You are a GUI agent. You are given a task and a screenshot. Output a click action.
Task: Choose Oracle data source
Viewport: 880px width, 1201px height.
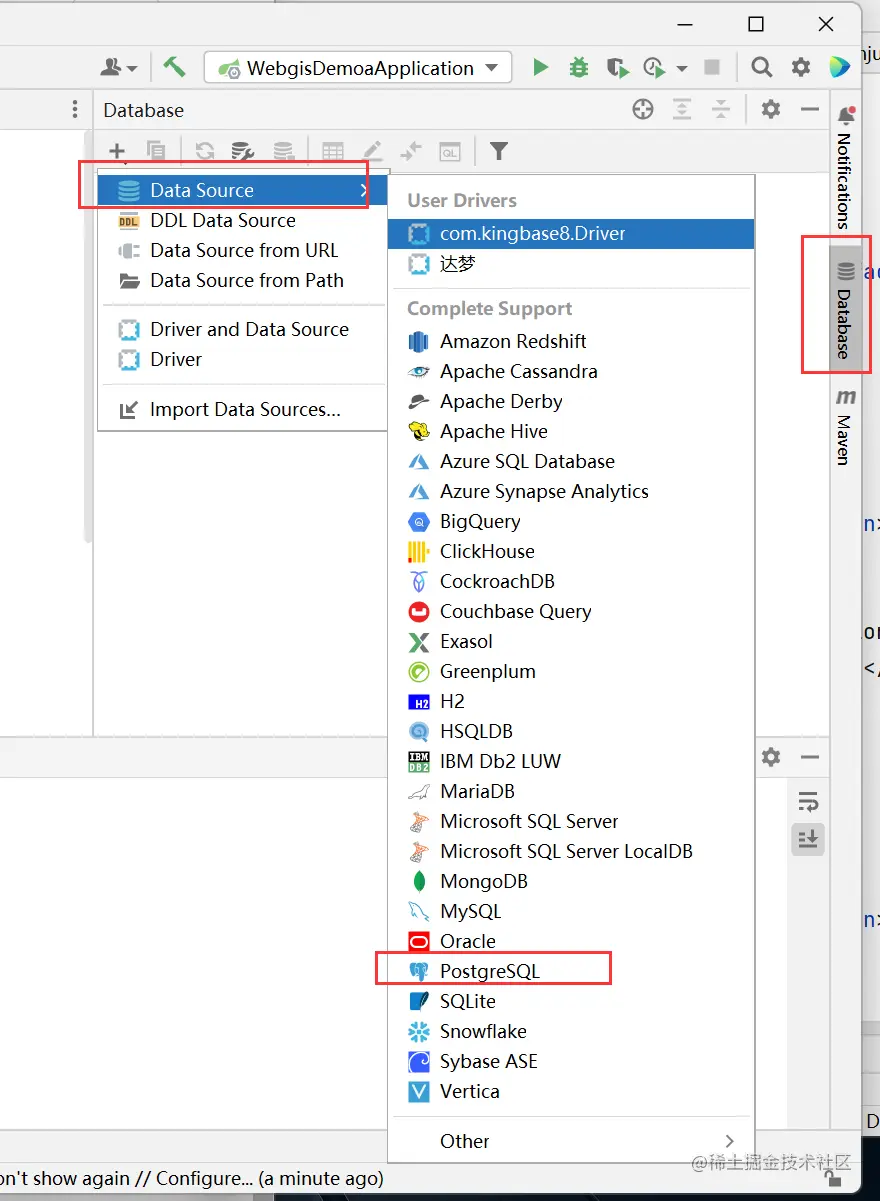pyautogui.click(x=571, y=941)
